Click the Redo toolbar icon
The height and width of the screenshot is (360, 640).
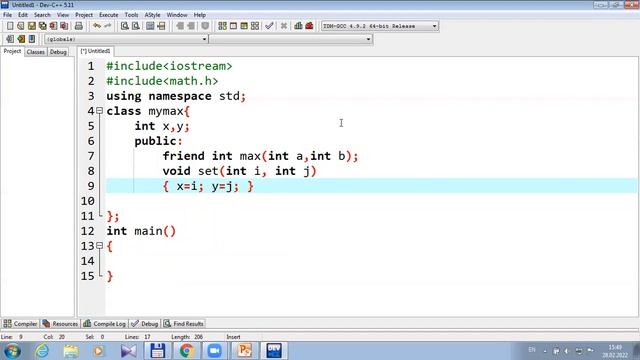108,26
